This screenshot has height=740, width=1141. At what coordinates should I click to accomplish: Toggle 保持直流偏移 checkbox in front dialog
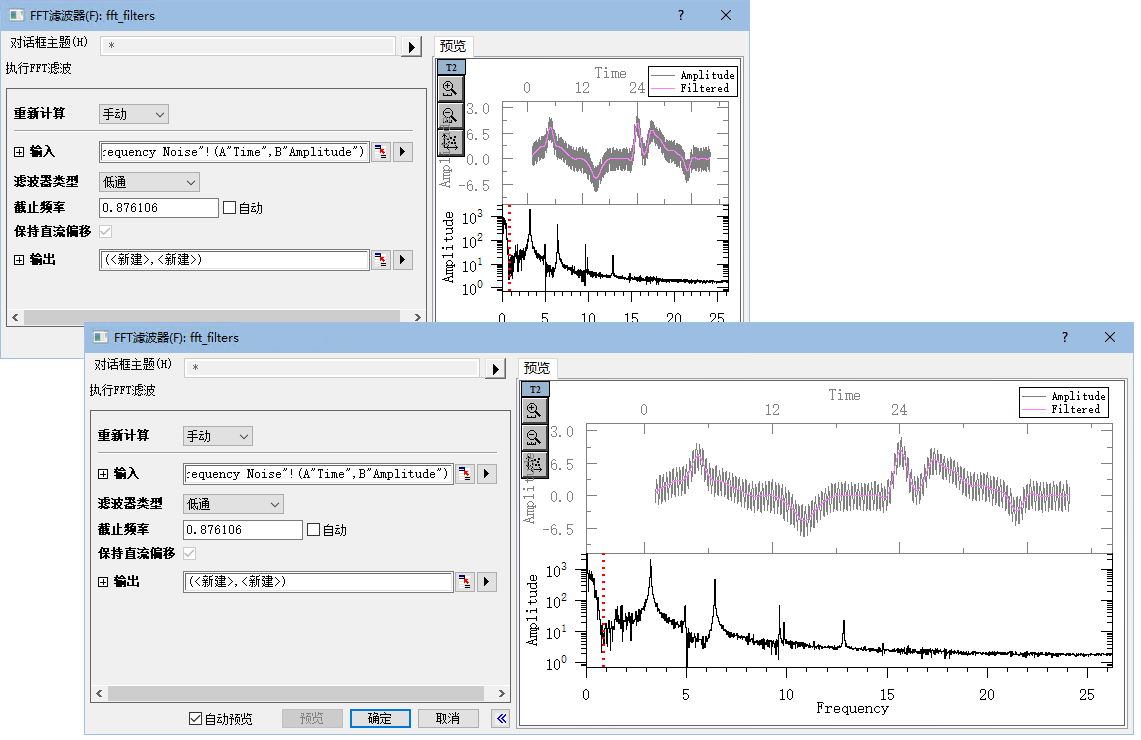click(189, 554)
